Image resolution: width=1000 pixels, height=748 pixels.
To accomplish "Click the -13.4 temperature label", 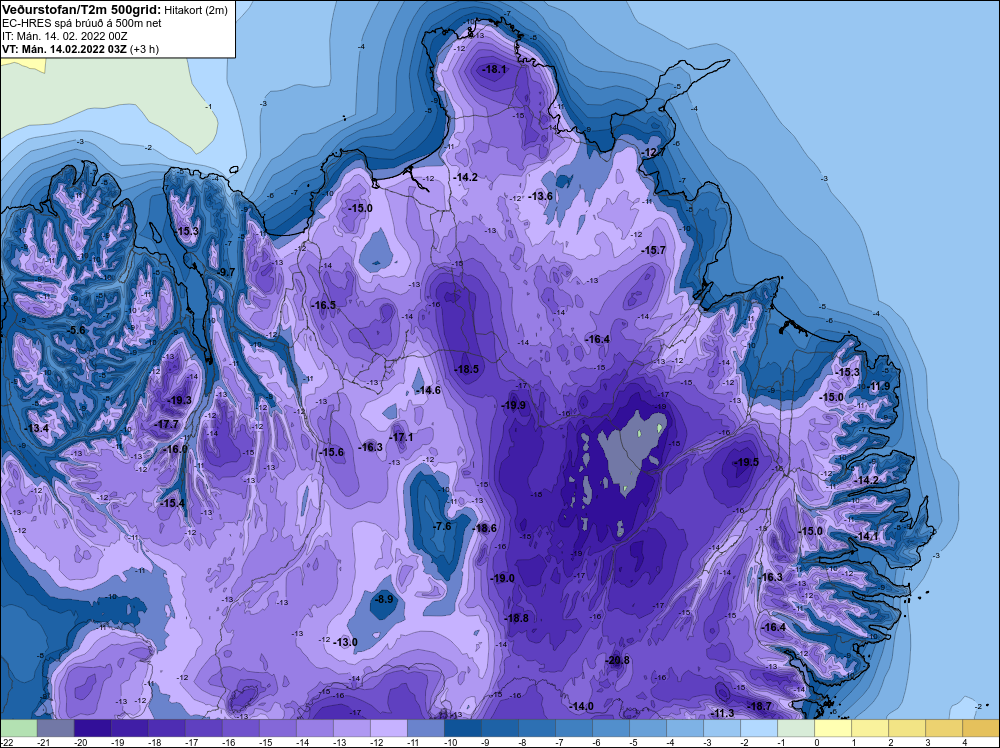I will 37,428.
